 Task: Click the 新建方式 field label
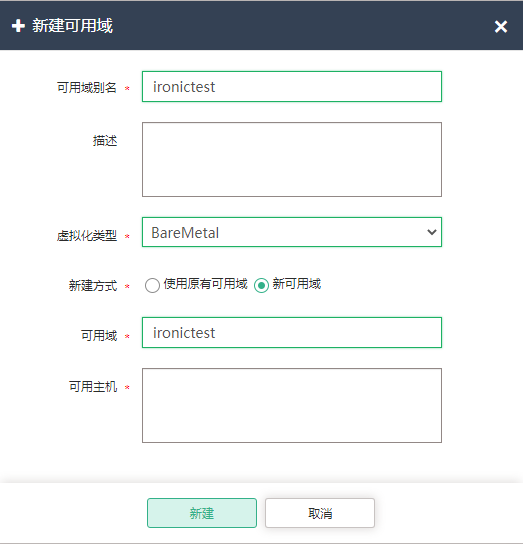[93, 286]
